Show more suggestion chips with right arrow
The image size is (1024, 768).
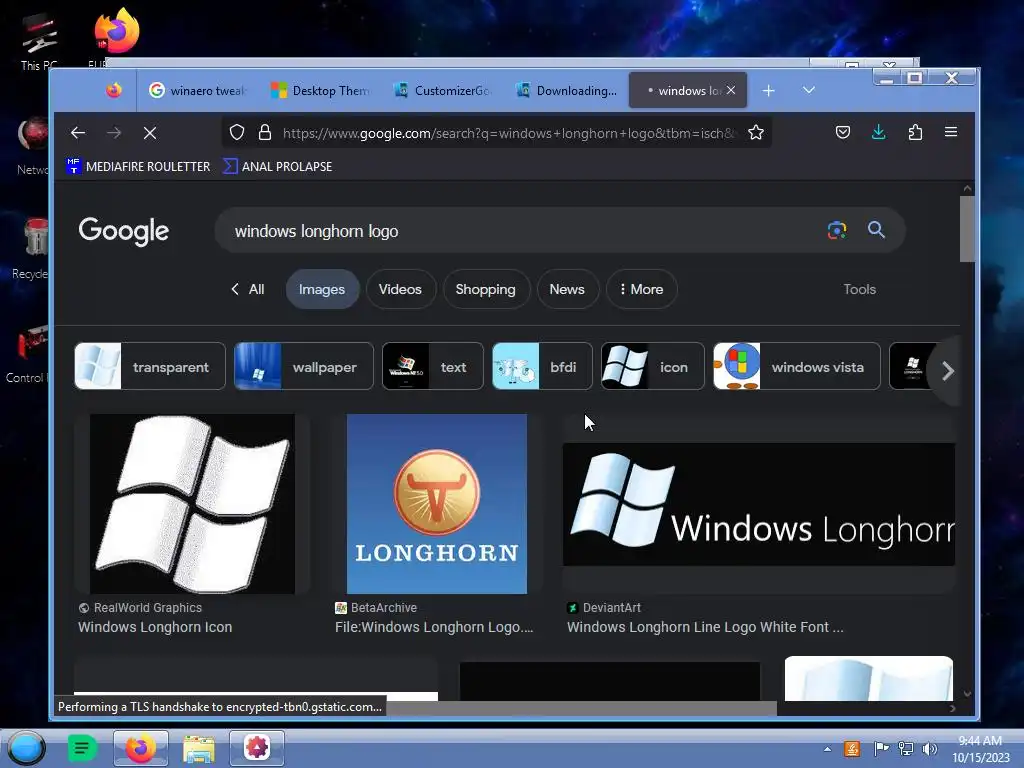[948, 371]
